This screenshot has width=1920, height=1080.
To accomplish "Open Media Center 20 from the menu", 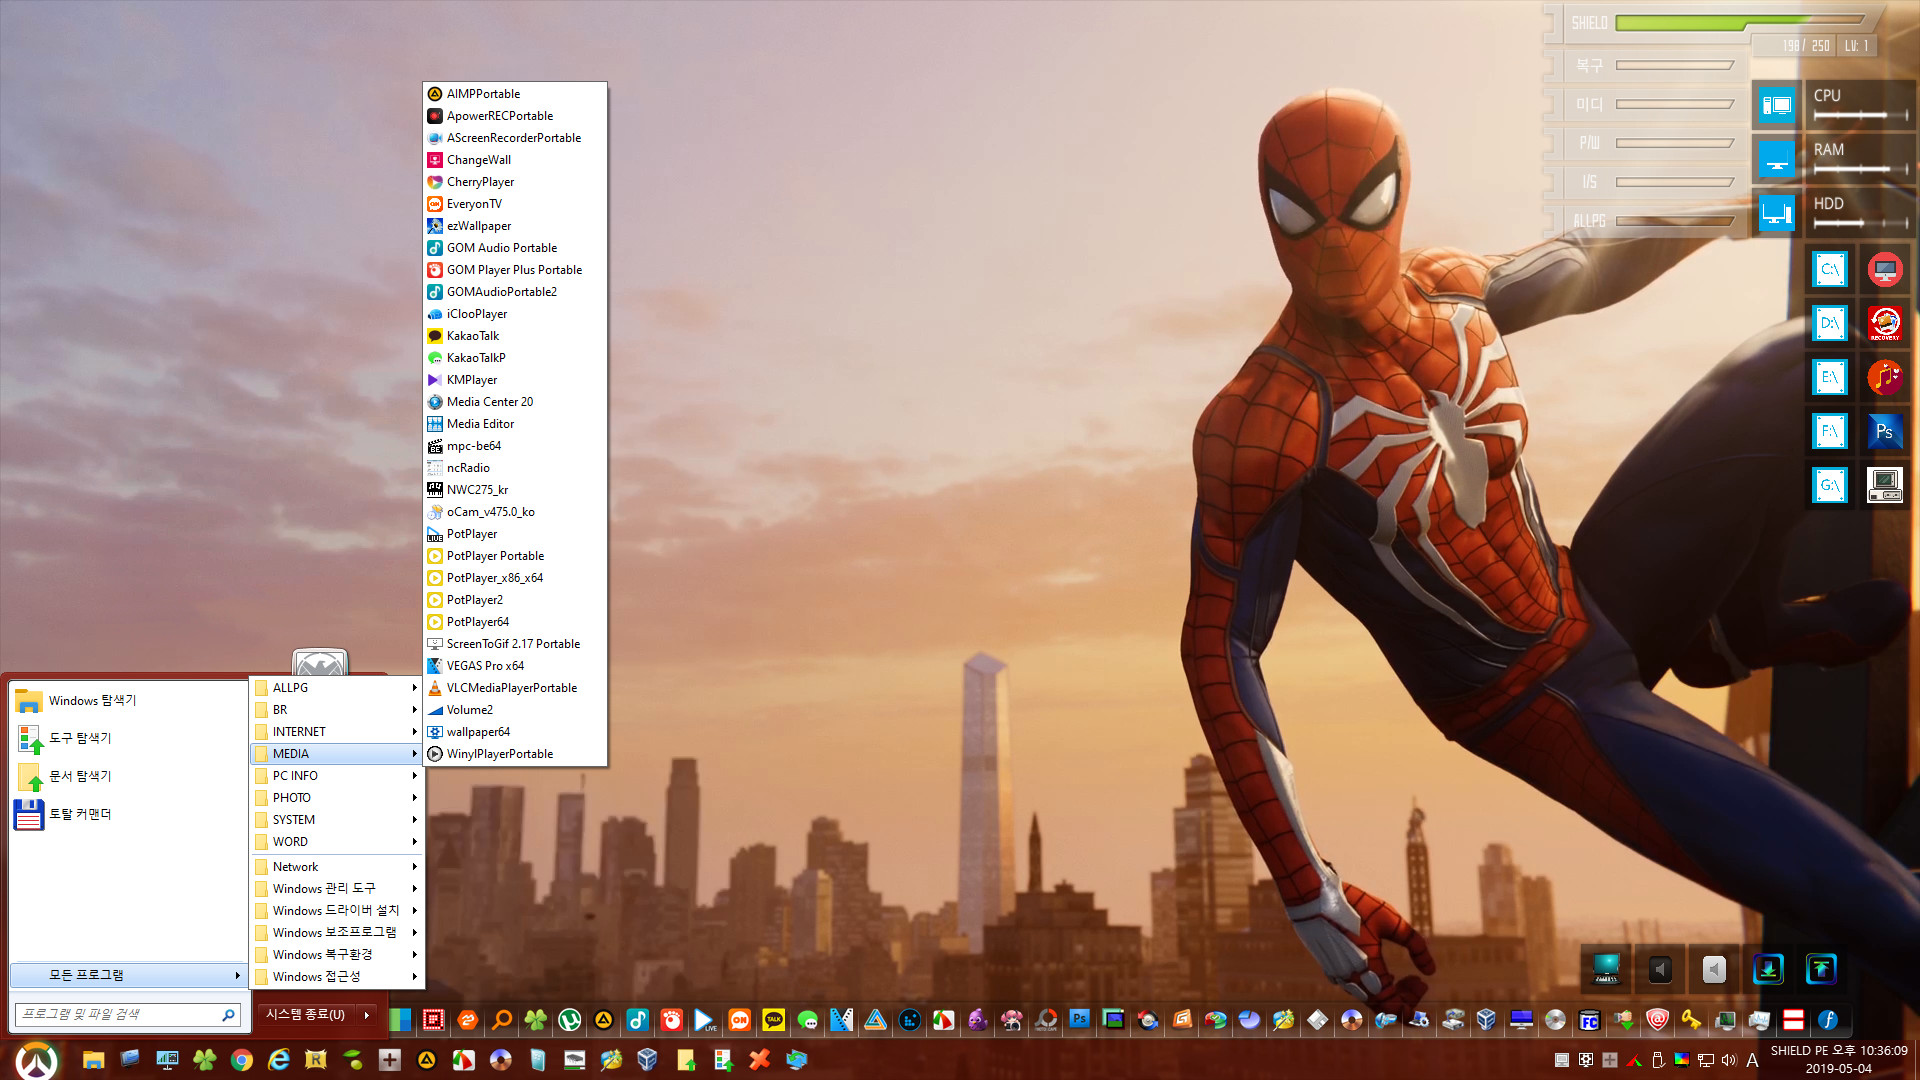I will (515, 402).
